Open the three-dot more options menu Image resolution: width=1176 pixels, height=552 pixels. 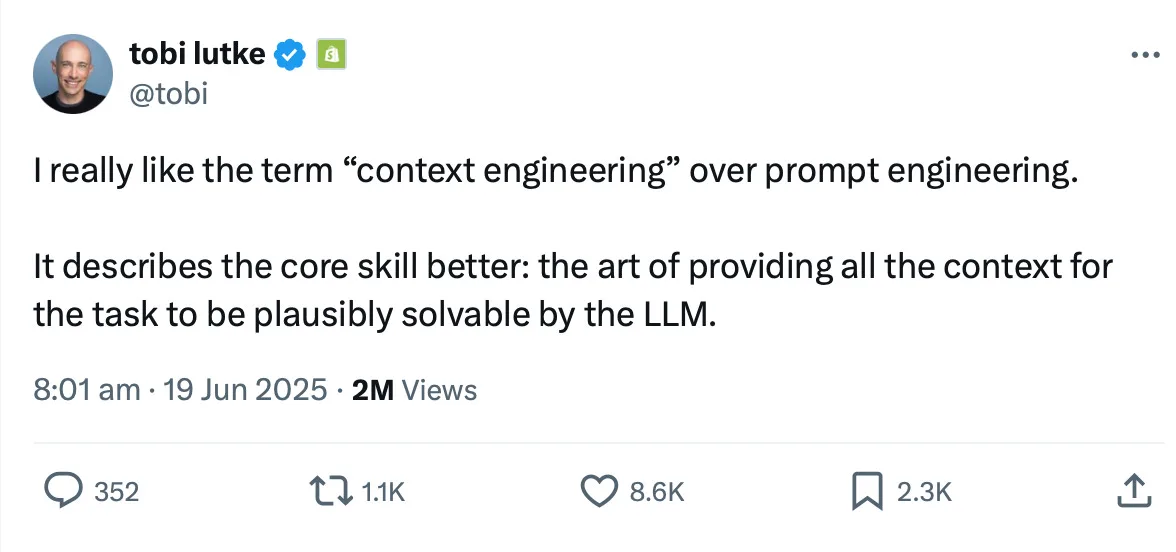pyautogui.click(x=1145, y=55)
